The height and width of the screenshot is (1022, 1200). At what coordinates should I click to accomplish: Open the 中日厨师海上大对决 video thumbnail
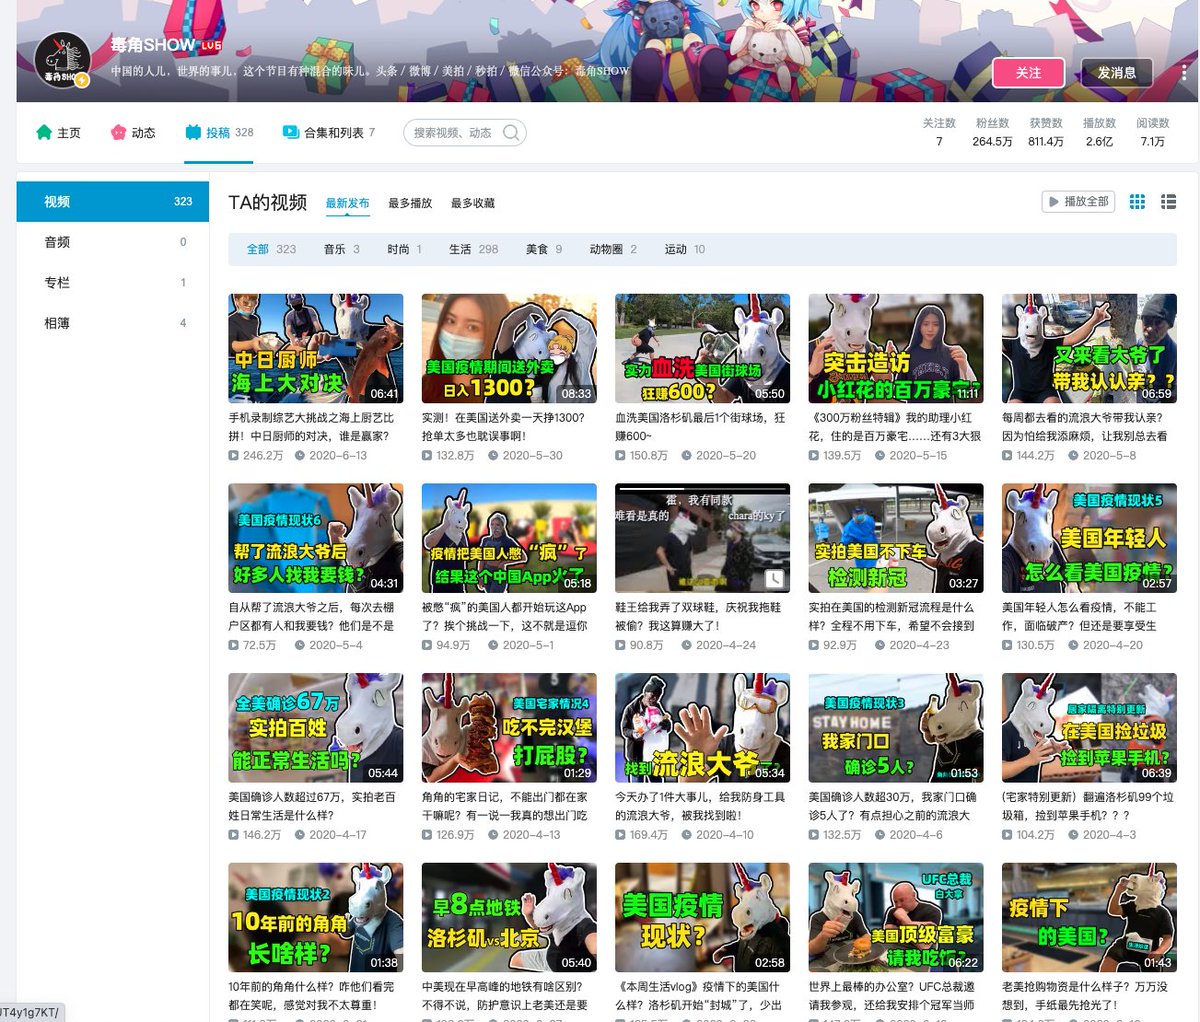315,348
